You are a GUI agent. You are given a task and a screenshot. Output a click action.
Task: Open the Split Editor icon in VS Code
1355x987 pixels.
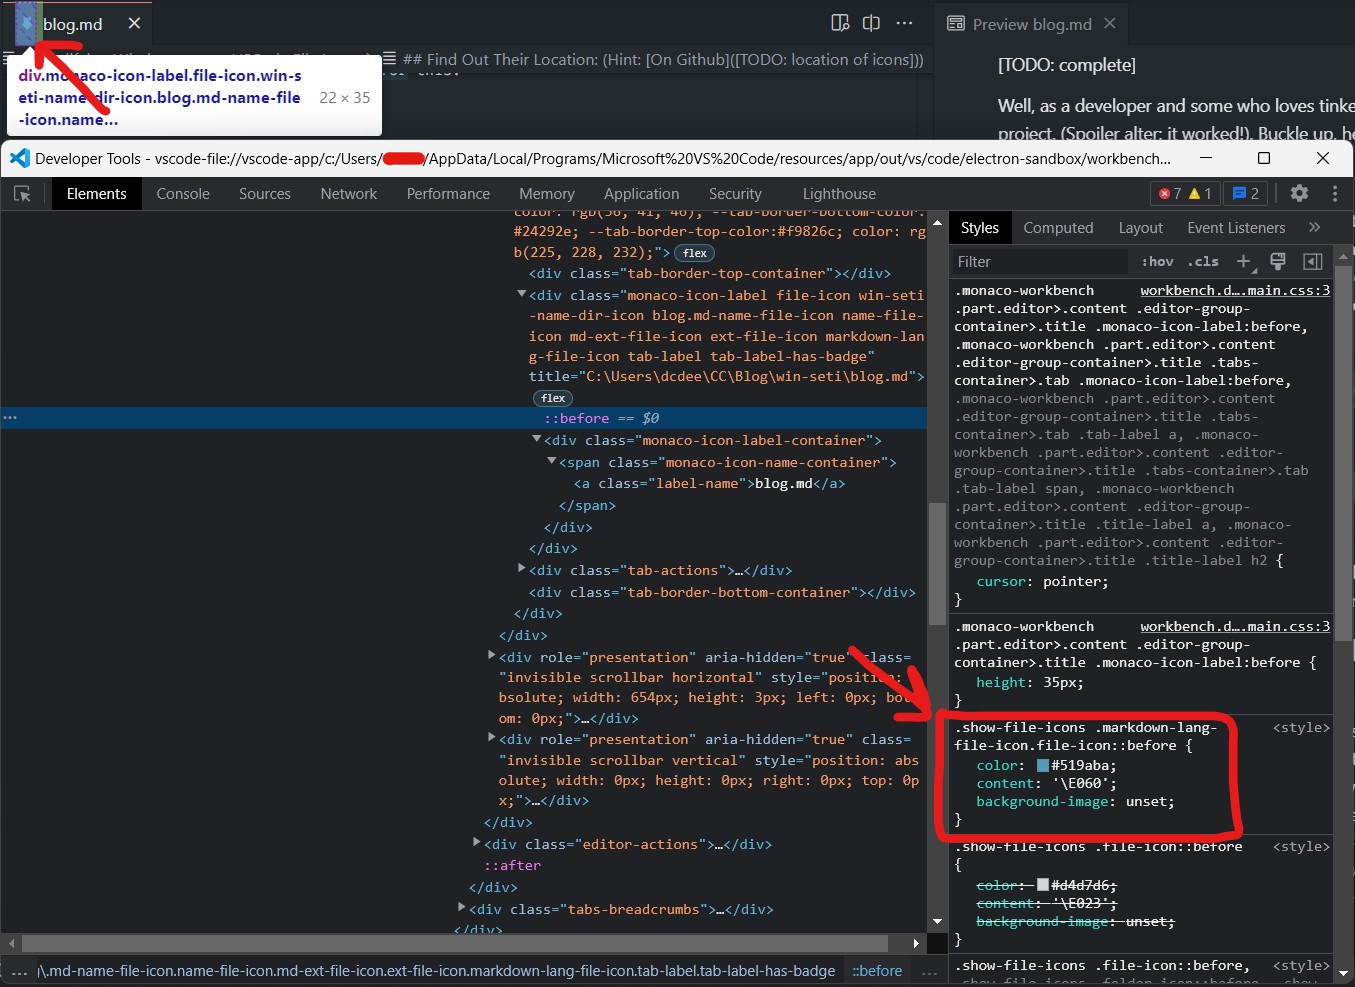[871, 22]
